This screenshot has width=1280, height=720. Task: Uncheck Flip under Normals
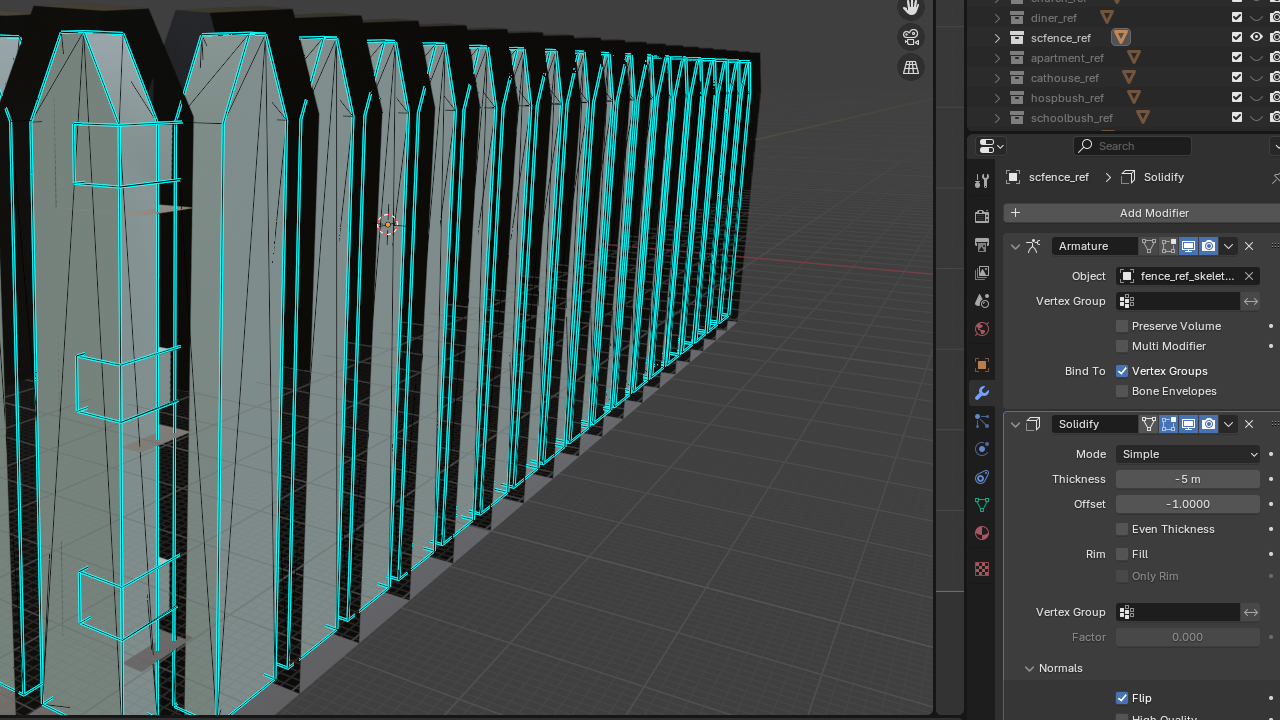pyautogui.click(x=1122, y=698)
